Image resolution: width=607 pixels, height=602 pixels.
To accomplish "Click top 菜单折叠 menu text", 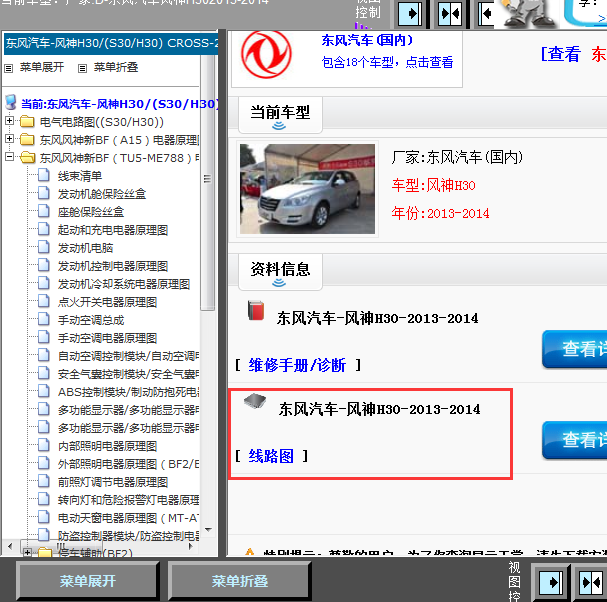I will tap(116, 67).
